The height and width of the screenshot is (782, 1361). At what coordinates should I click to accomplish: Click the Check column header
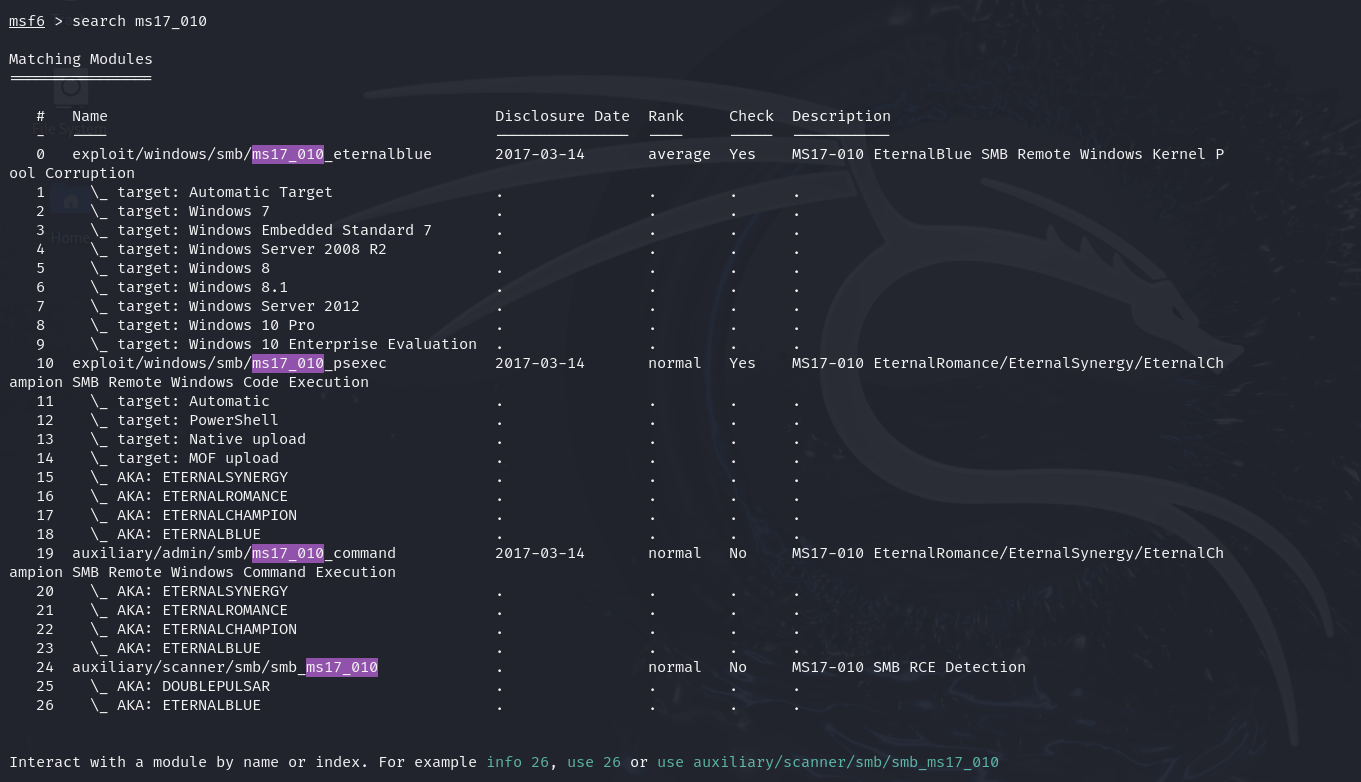pyautogui.click(x=750, y=116)
